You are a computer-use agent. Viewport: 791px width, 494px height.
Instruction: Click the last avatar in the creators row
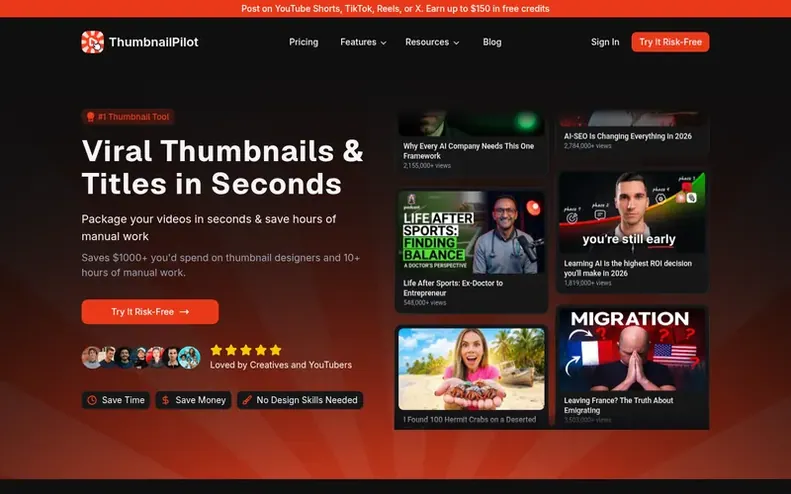click(x=189, y=357)
